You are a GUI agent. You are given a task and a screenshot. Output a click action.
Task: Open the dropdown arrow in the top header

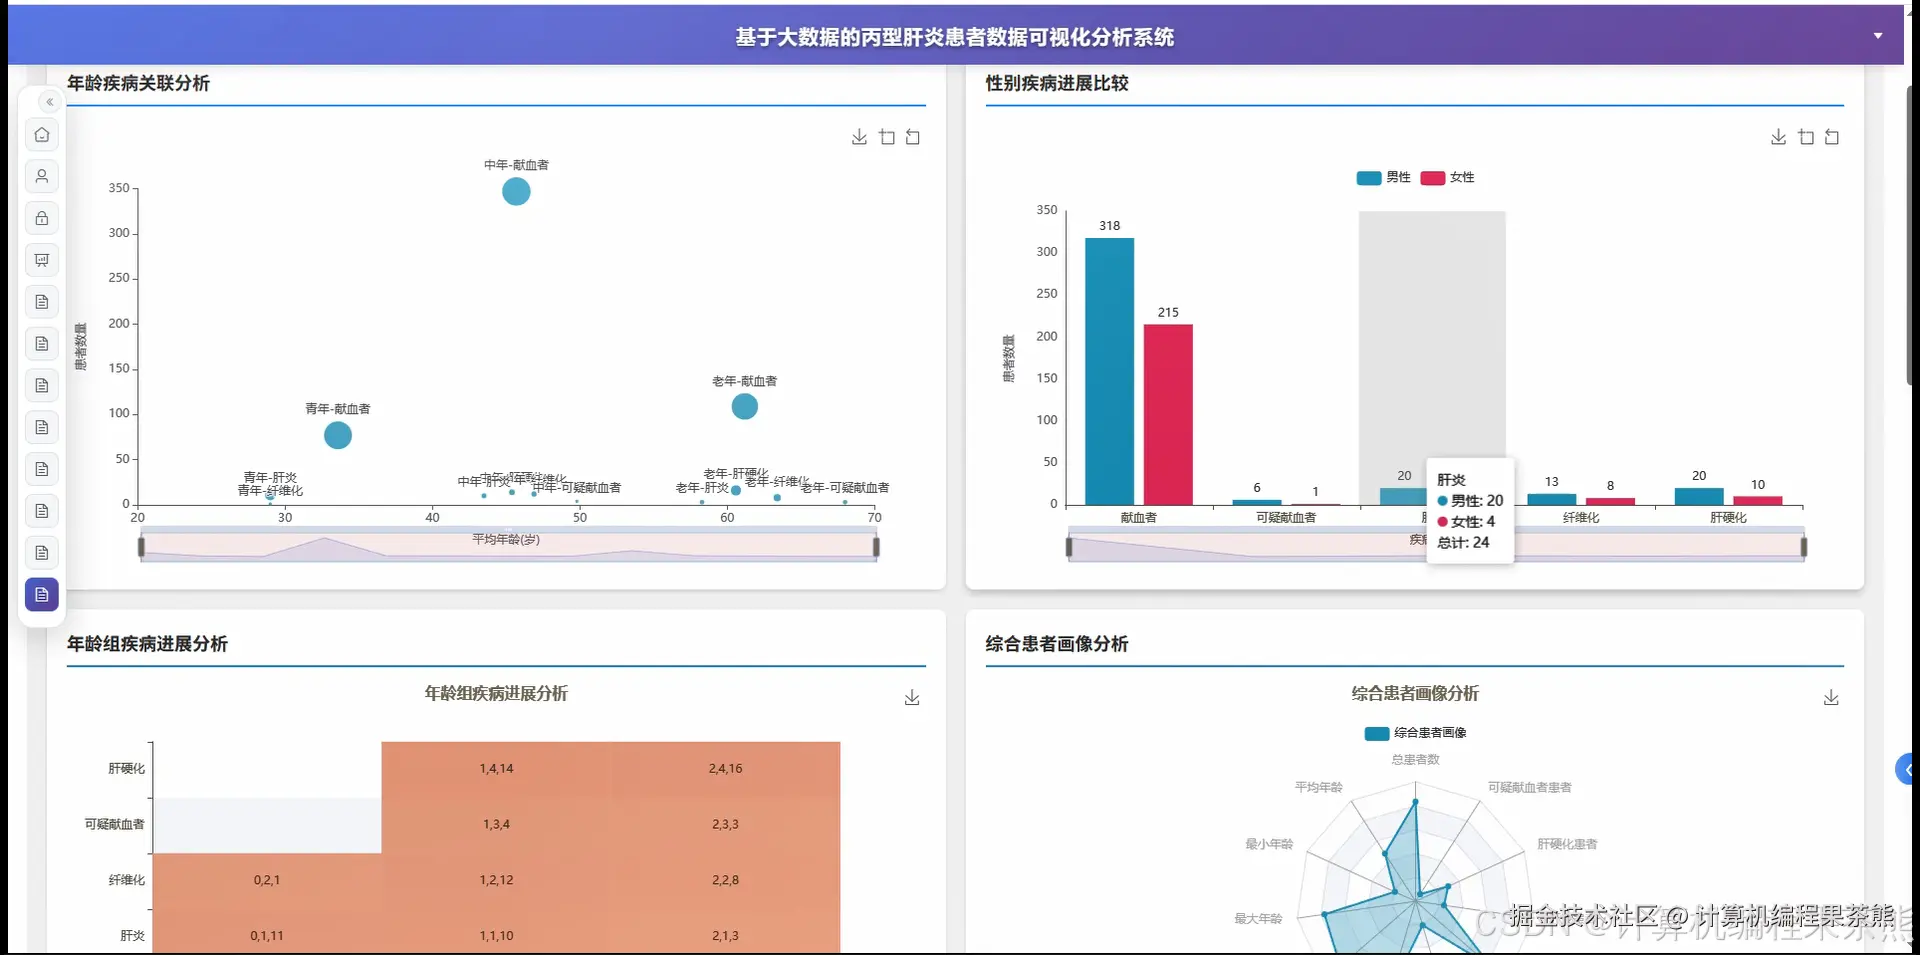tap(1878, 36)
